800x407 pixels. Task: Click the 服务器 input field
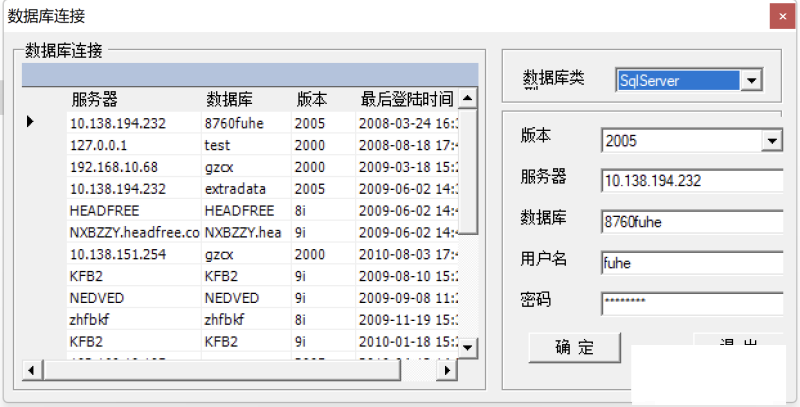[690, 181]
